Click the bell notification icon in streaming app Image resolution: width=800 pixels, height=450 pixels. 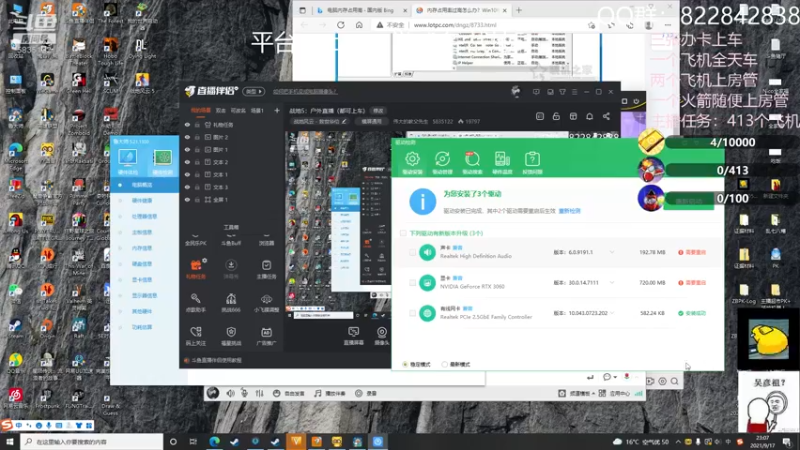[x=589, y=116]
